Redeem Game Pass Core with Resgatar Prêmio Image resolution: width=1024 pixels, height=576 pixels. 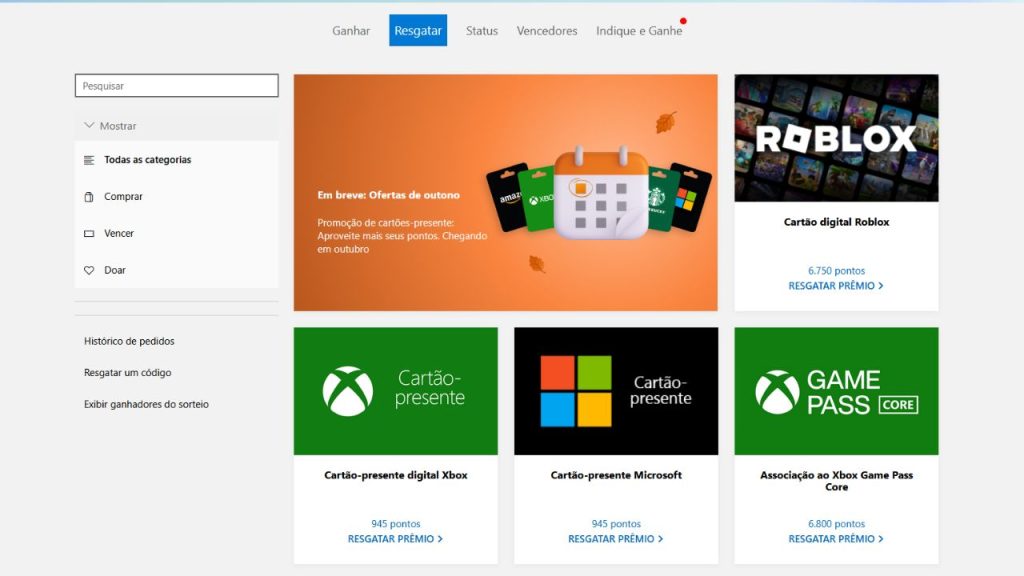click(836, 539)
